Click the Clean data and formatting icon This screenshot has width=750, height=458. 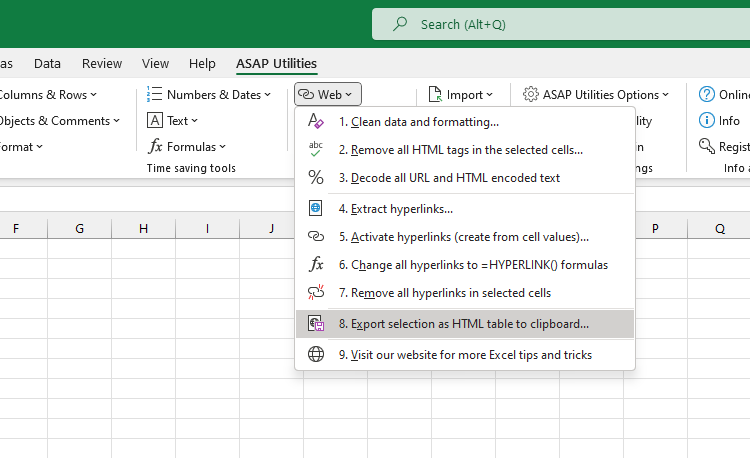(316, 121)
